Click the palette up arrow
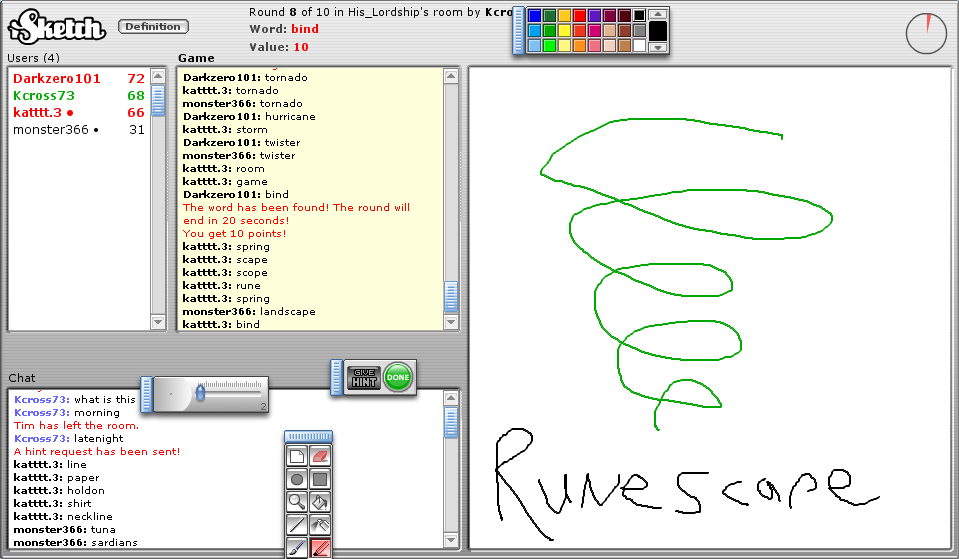This screenshot has width=959, height=559. [657, 14]
